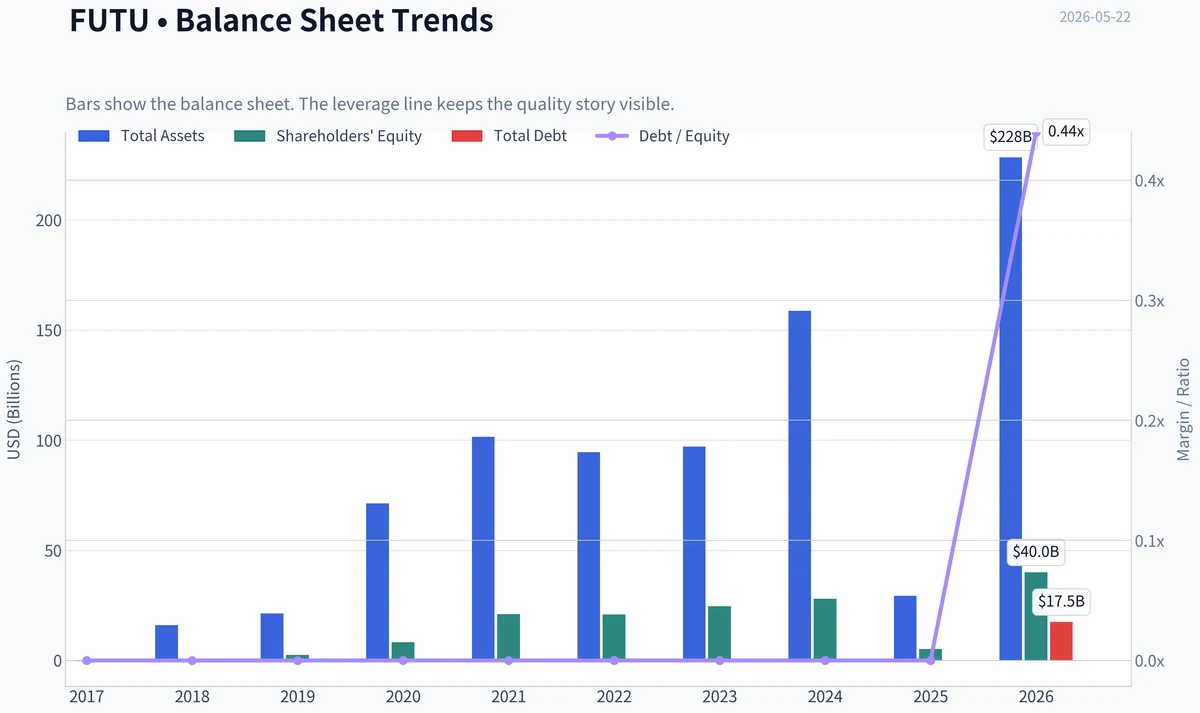
Task: Click the 2021 Shareholders' Equity bar
Action: click(x=508, y=637)
